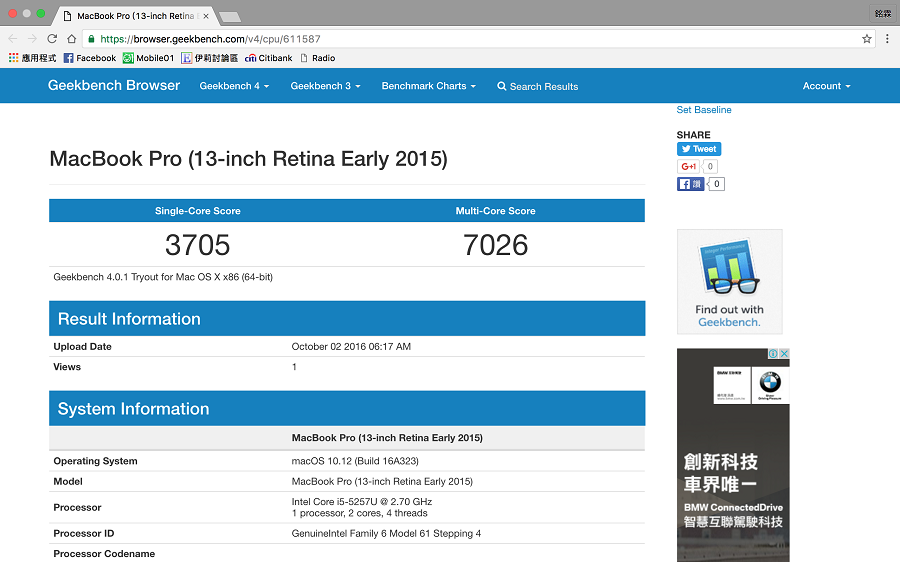Click the single-core score 3705
The width and height of the screenshot is (900, 562).
(x=197, y=245)
